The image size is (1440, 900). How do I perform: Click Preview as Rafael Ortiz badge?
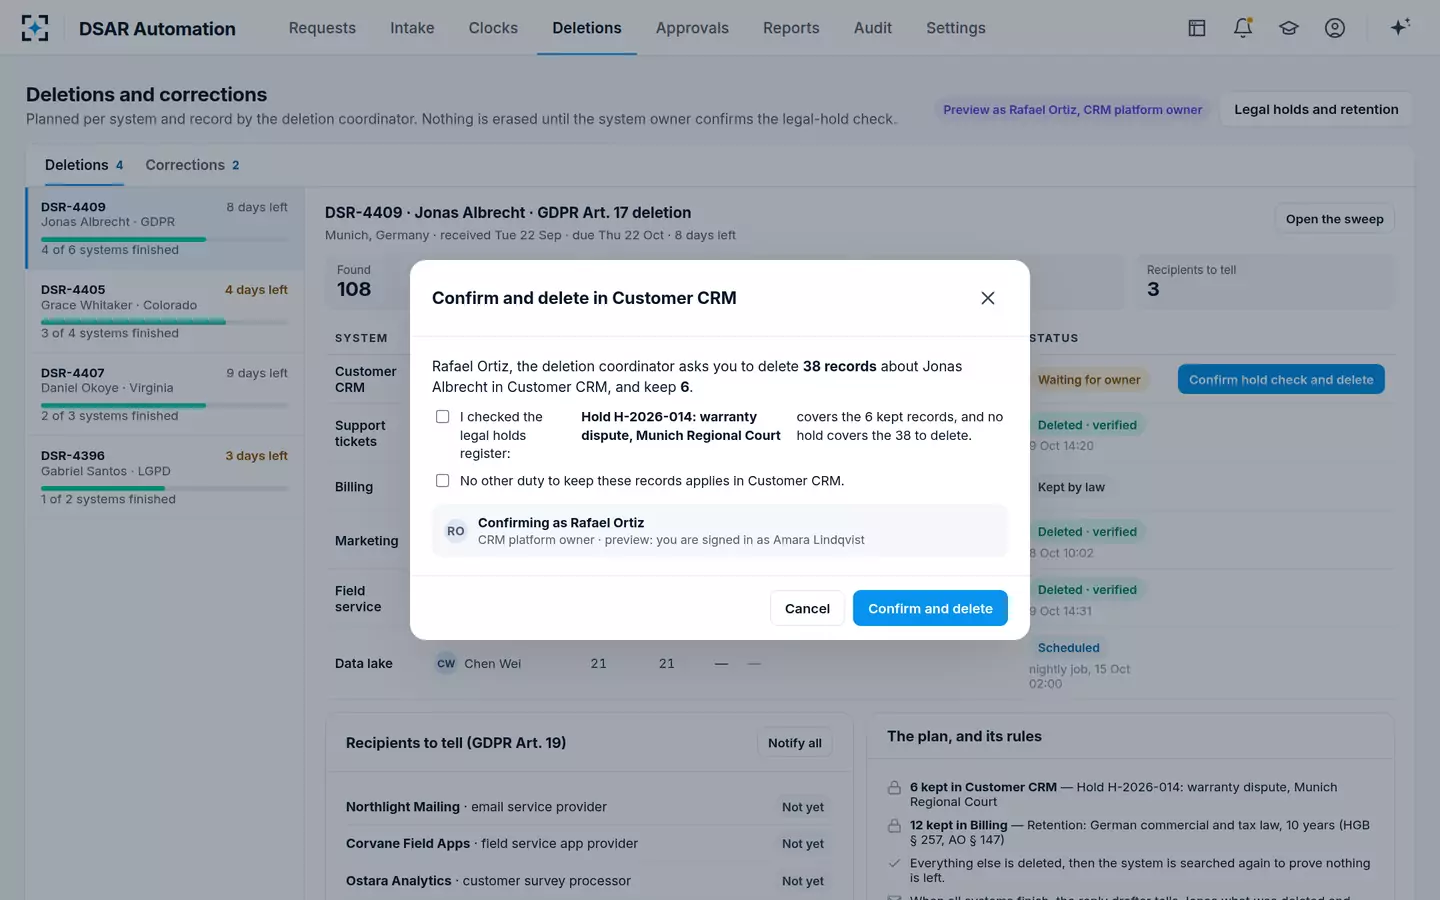[x=1072, y=110]
